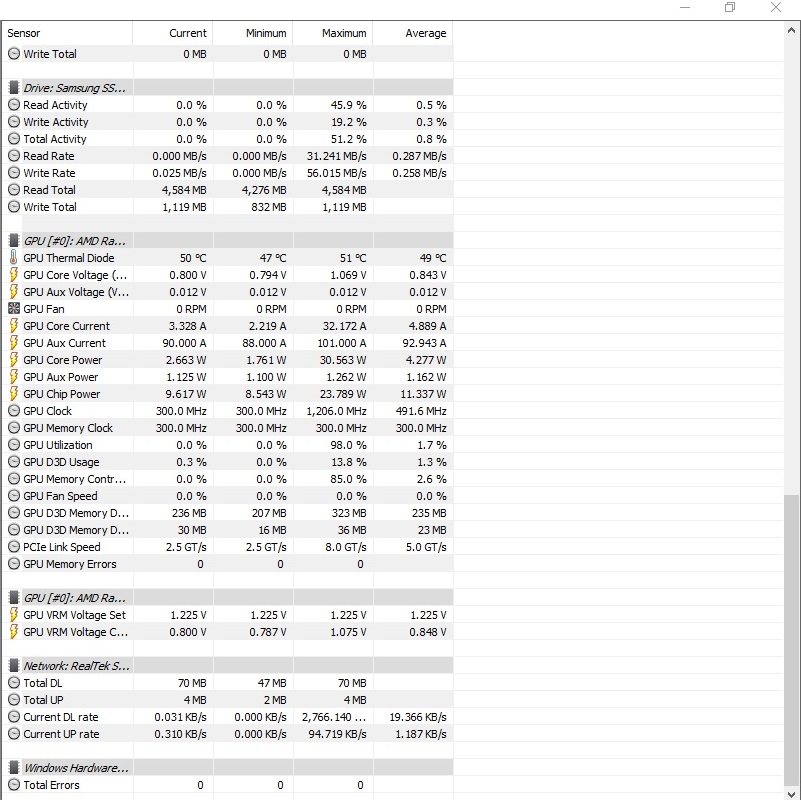Screen dimensions: 801x800
Task: Minimize the sensor window
Action: coord(685,7)
